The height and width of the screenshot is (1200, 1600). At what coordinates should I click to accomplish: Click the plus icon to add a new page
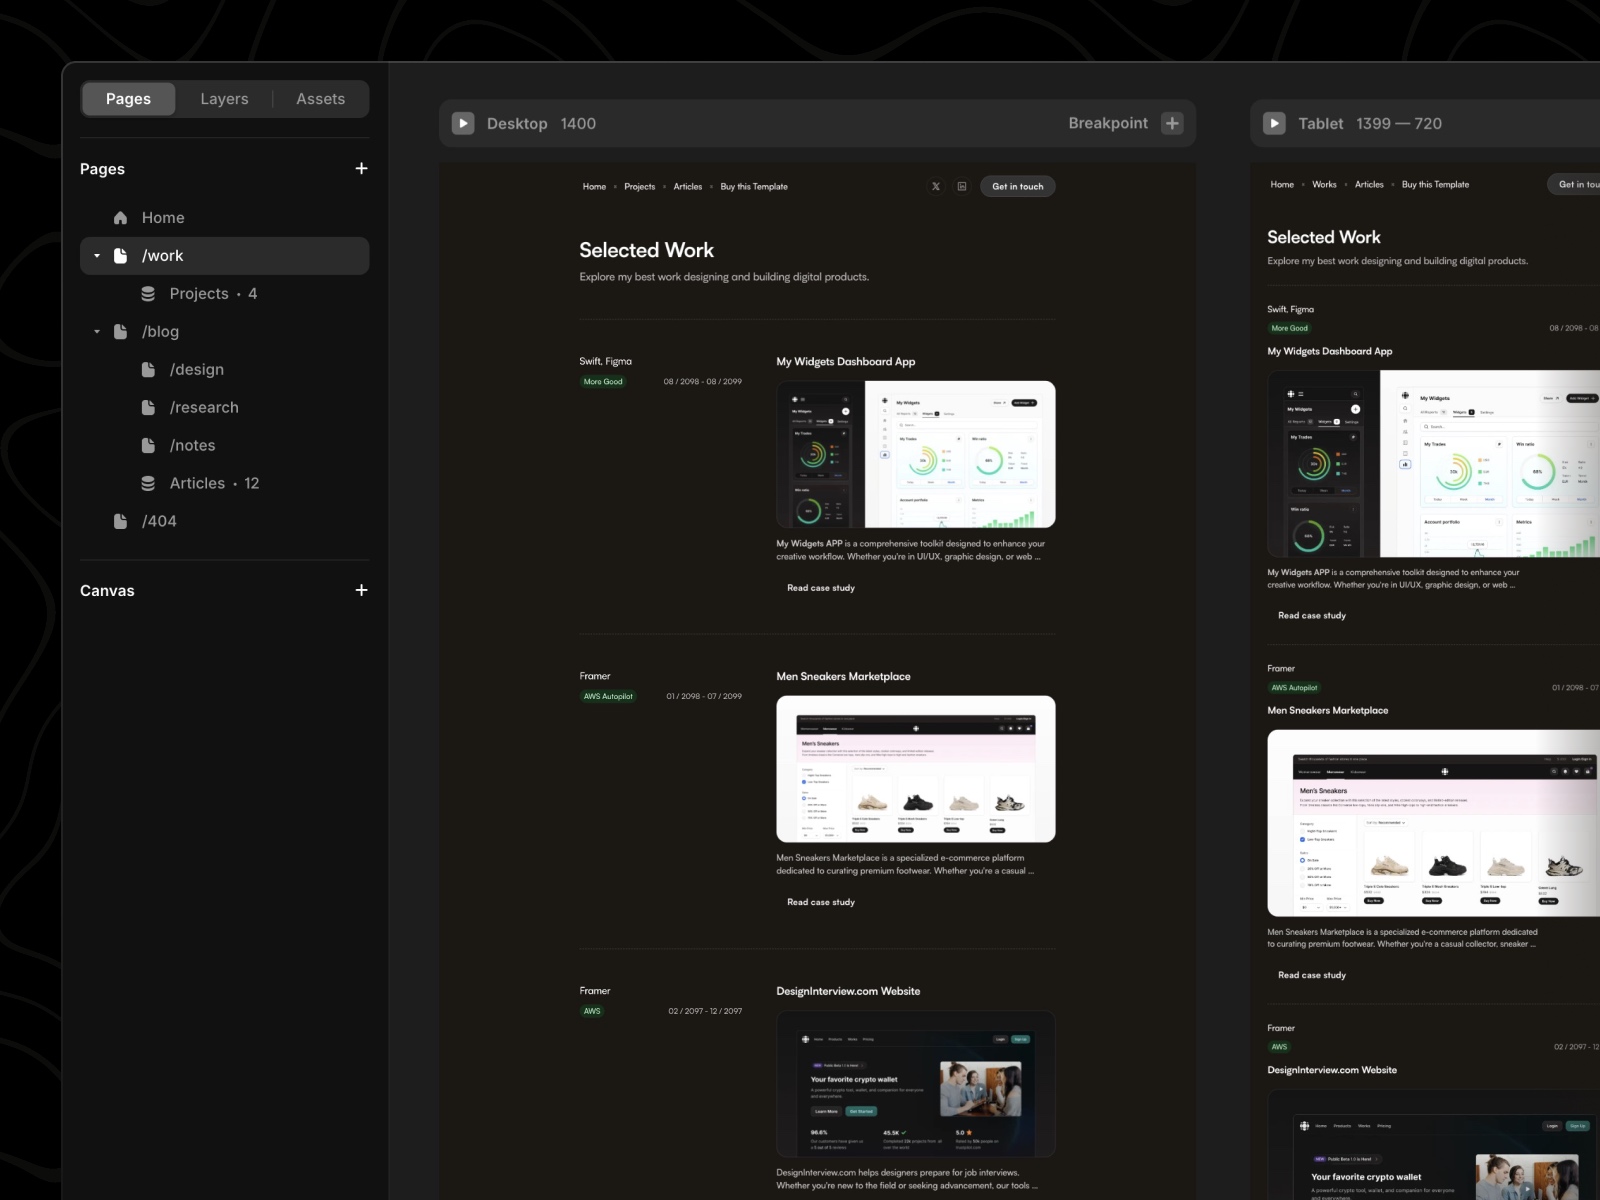(361, 168)
